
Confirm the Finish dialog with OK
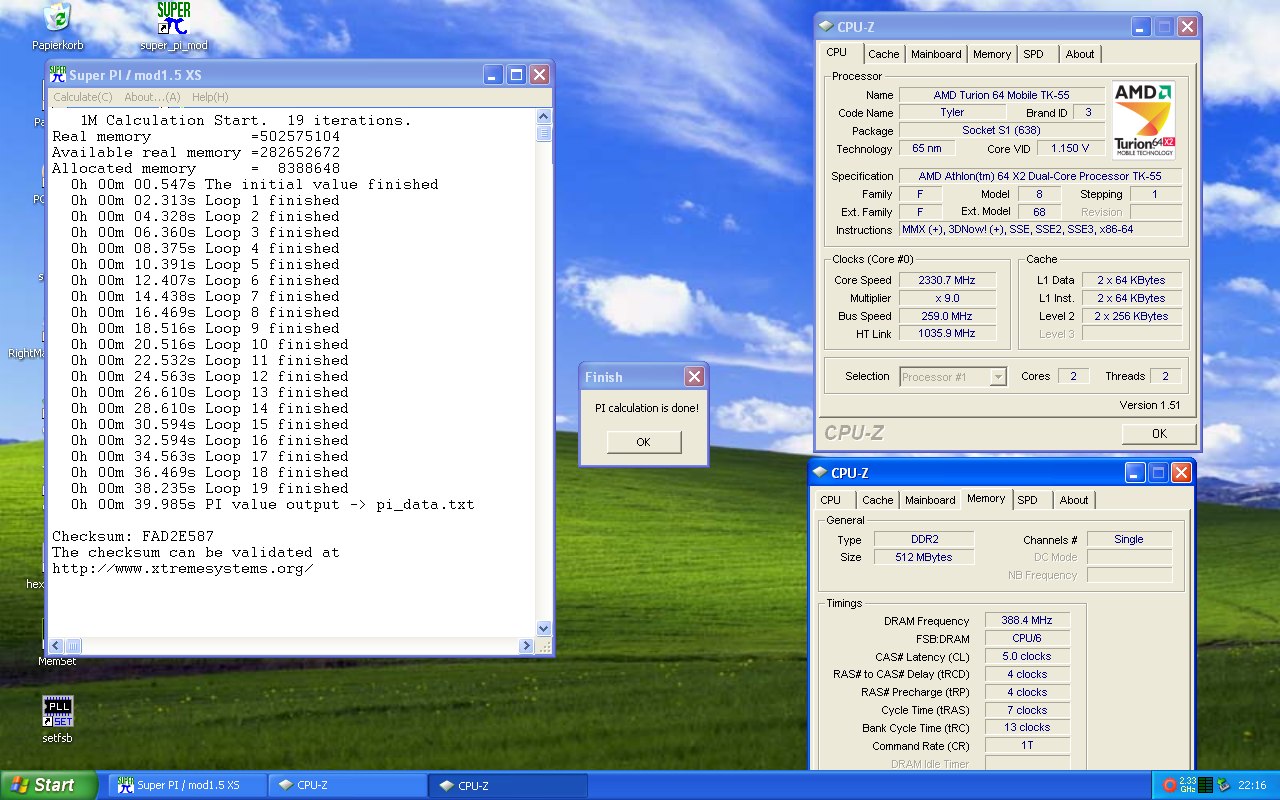pyautogui.click(x=643, y=442)
